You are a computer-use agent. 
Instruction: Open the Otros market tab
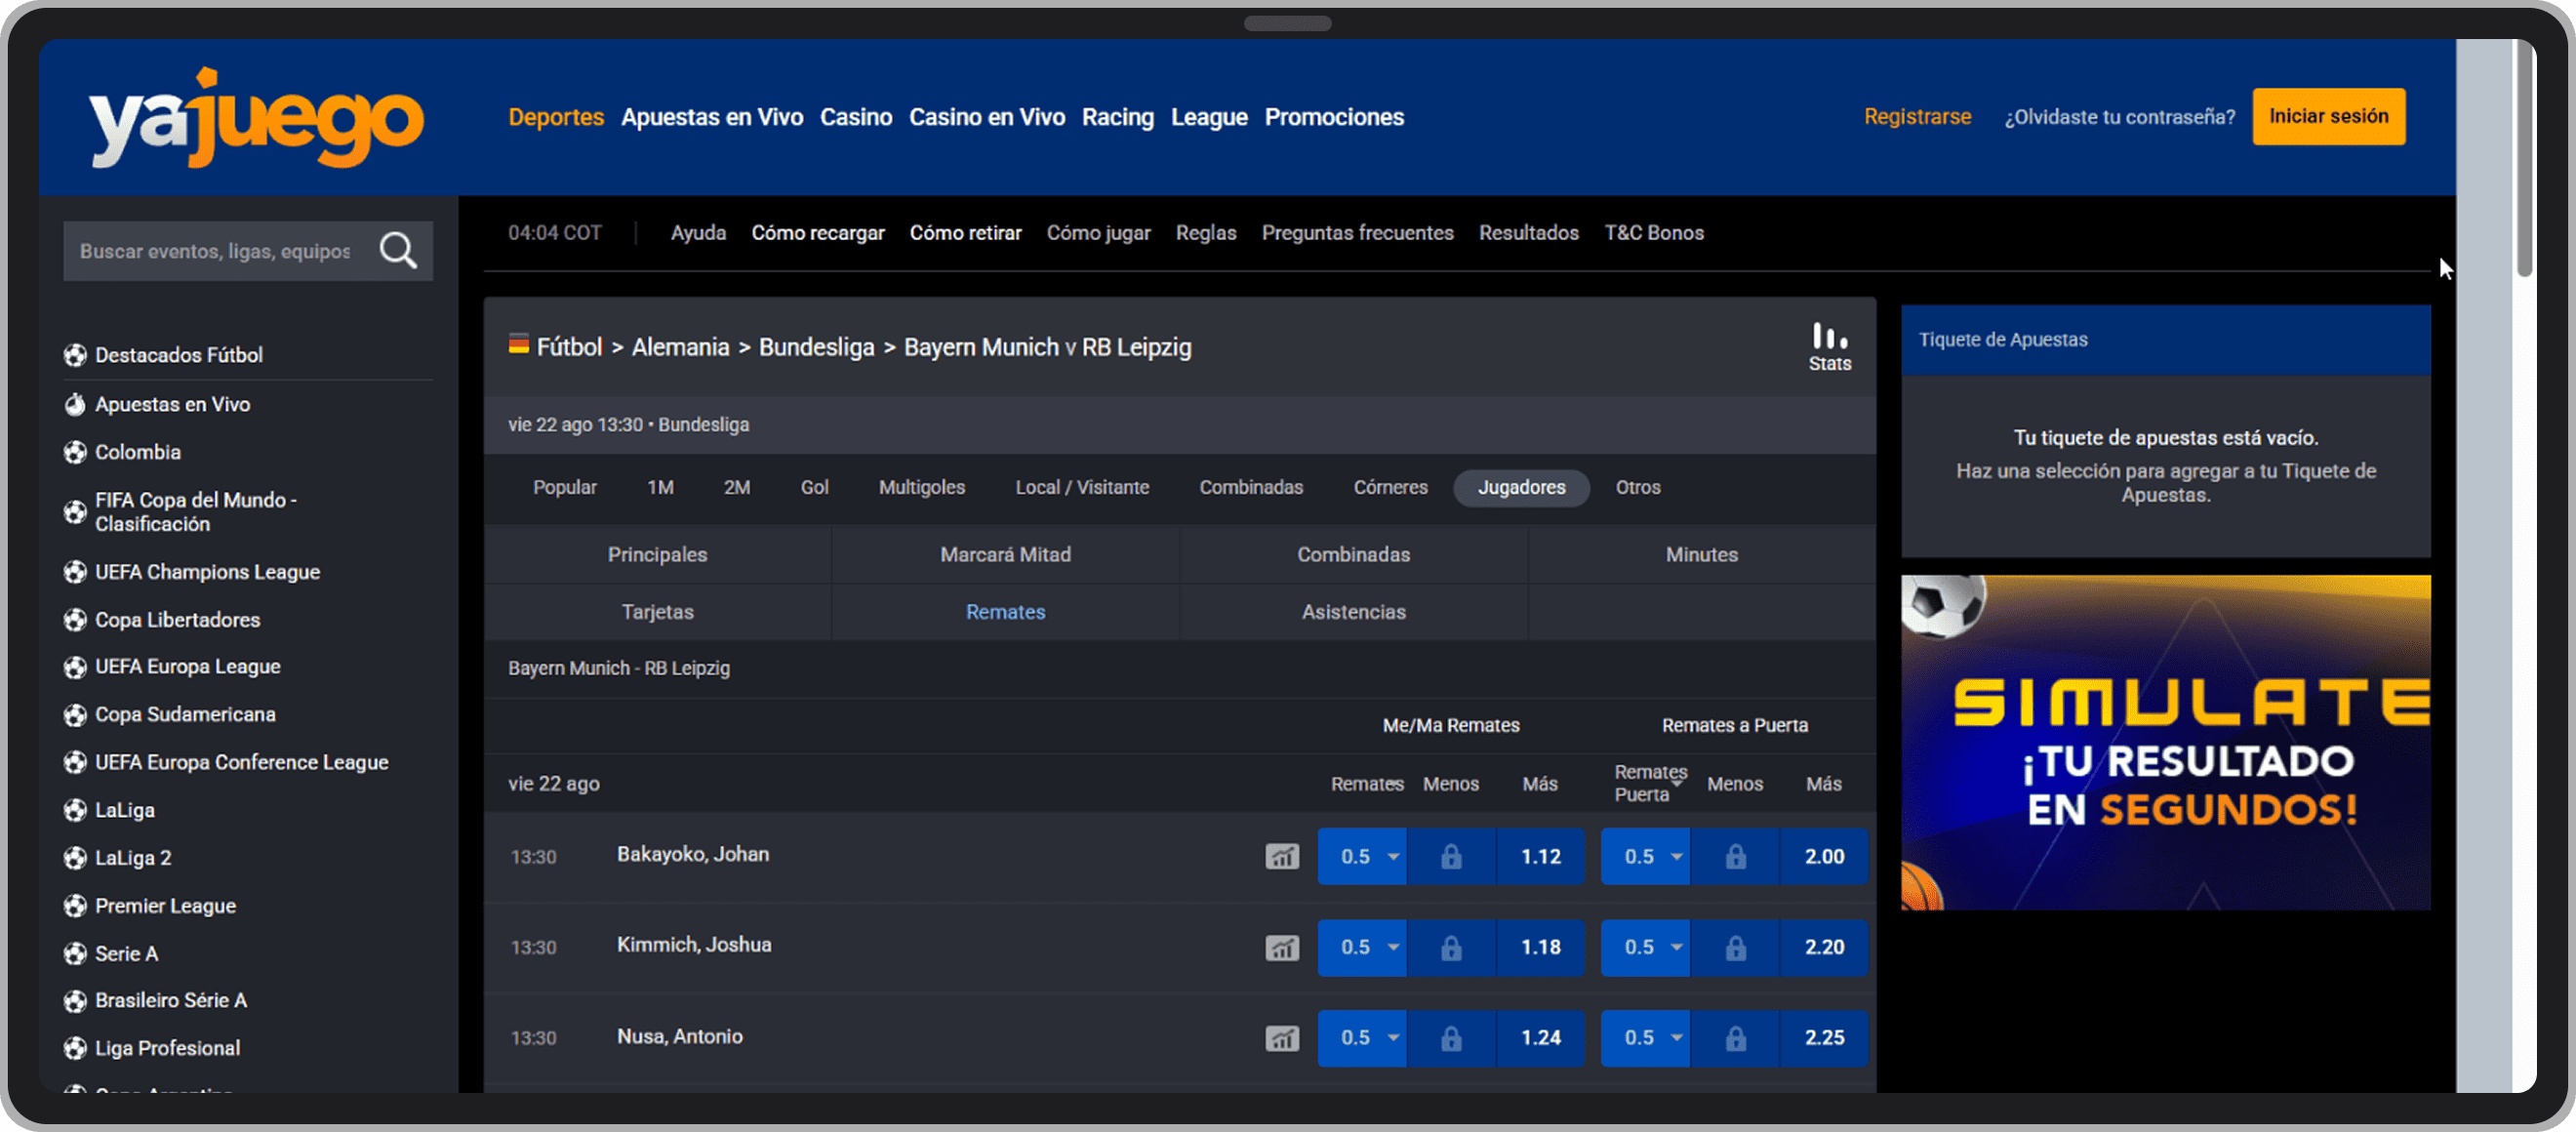1638,488
